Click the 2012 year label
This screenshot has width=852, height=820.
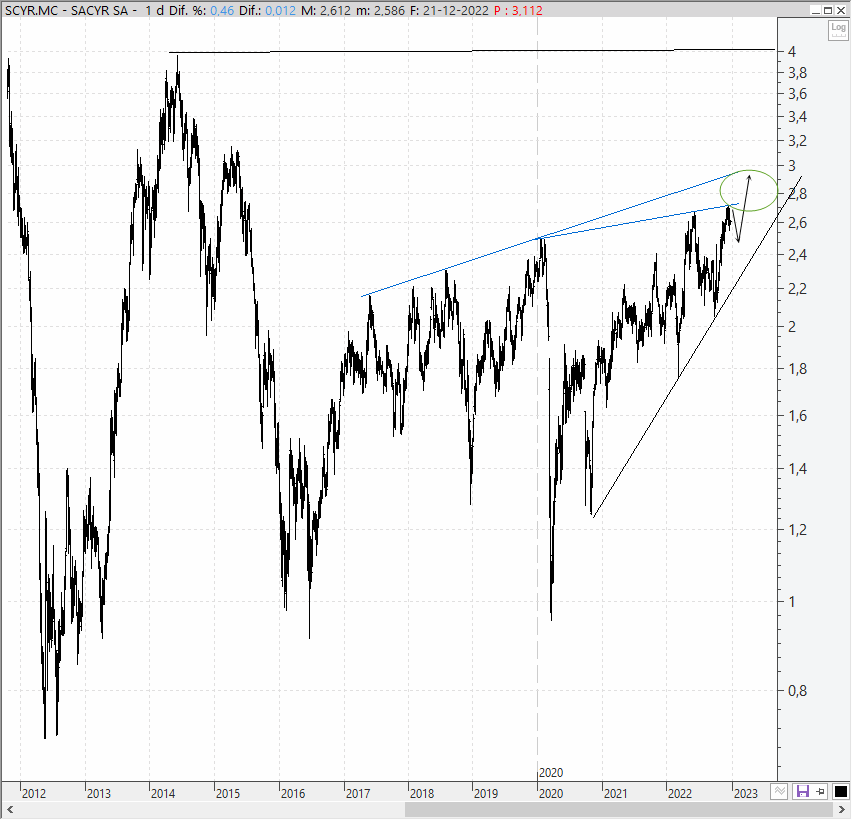tap(34, 793)
